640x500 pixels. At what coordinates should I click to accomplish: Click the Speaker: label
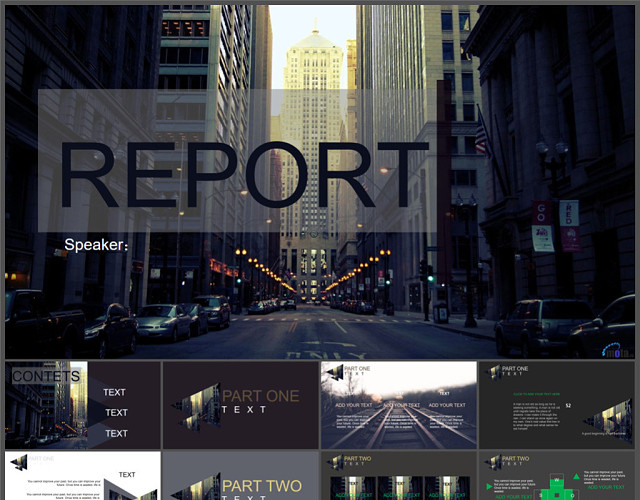[96, 244]
